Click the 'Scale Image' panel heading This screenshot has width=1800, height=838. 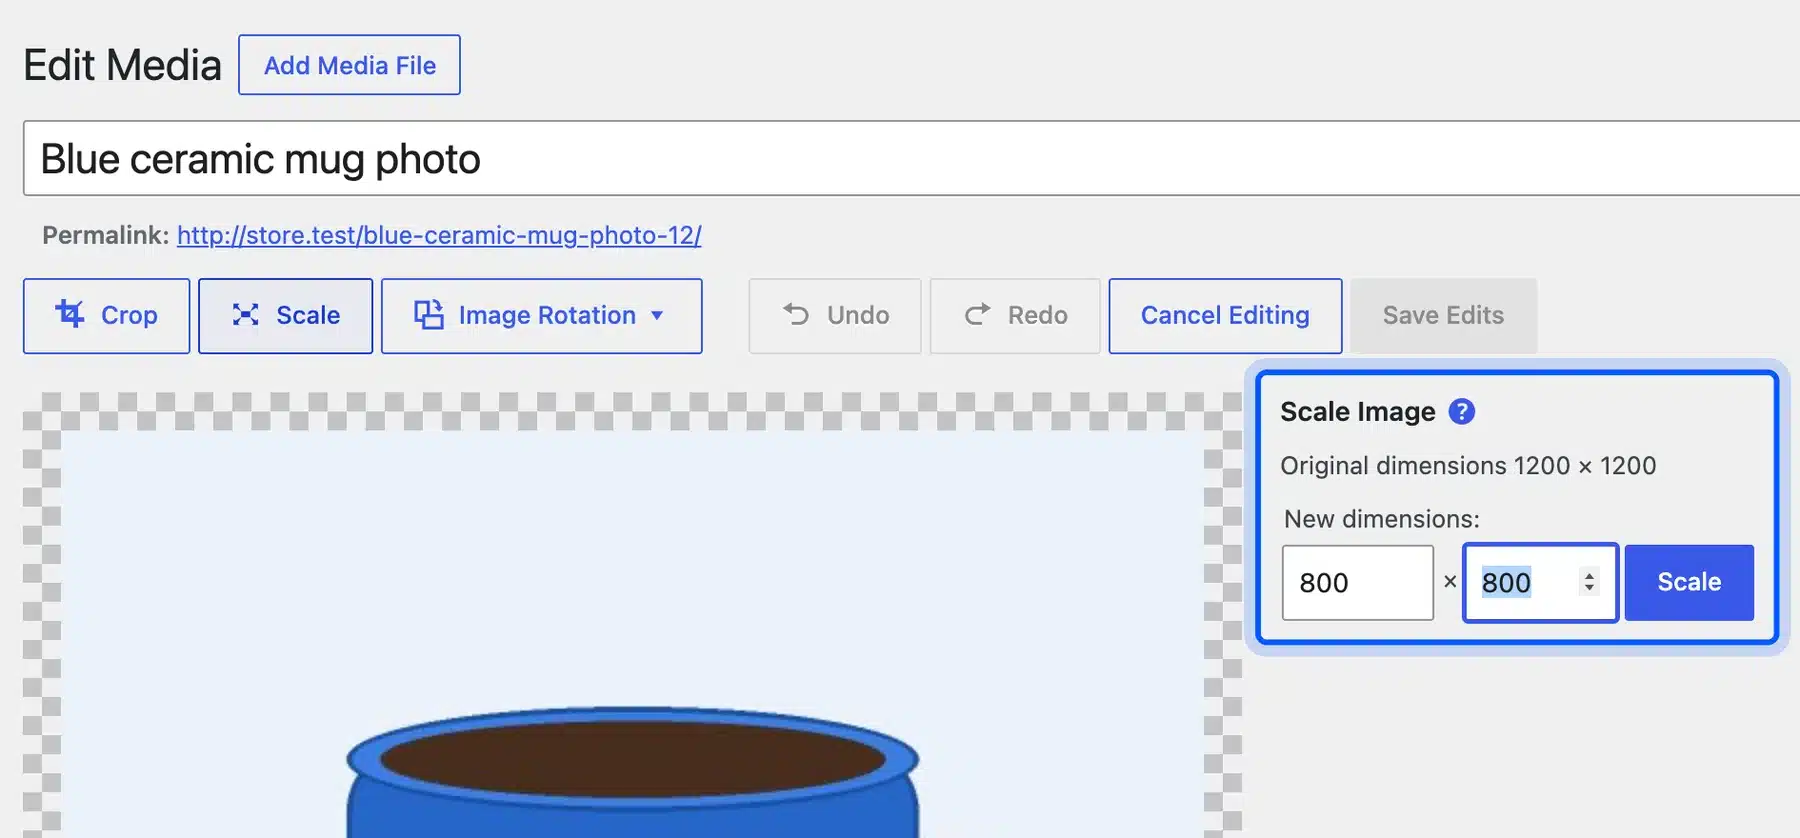pyautogui.click(x=1357, y=412)
